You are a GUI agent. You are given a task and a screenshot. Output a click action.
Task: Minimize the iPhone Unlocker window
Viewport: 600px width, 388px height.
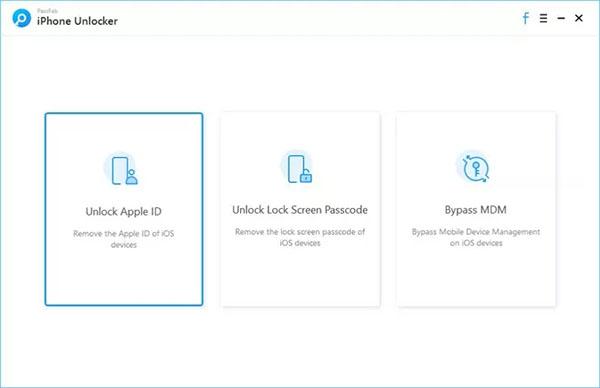[561, 18]
